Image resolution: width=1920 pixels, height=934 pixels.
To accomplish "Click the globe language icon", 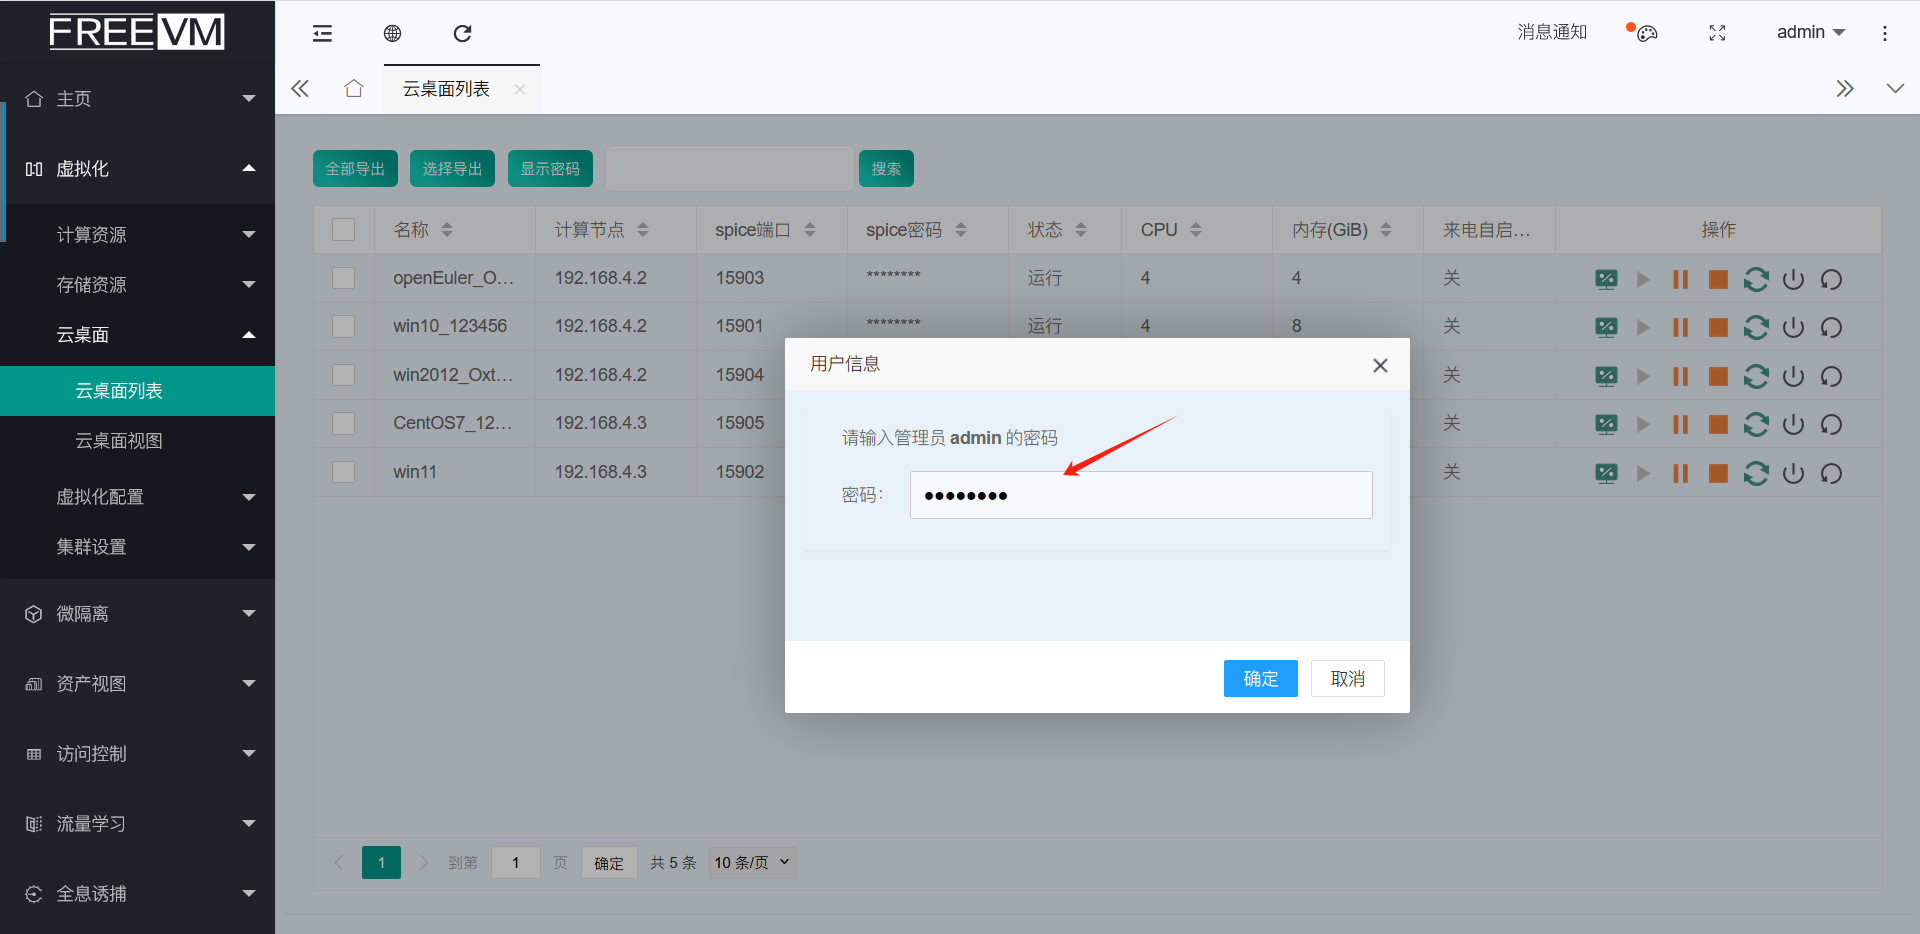I will (392, 34).
